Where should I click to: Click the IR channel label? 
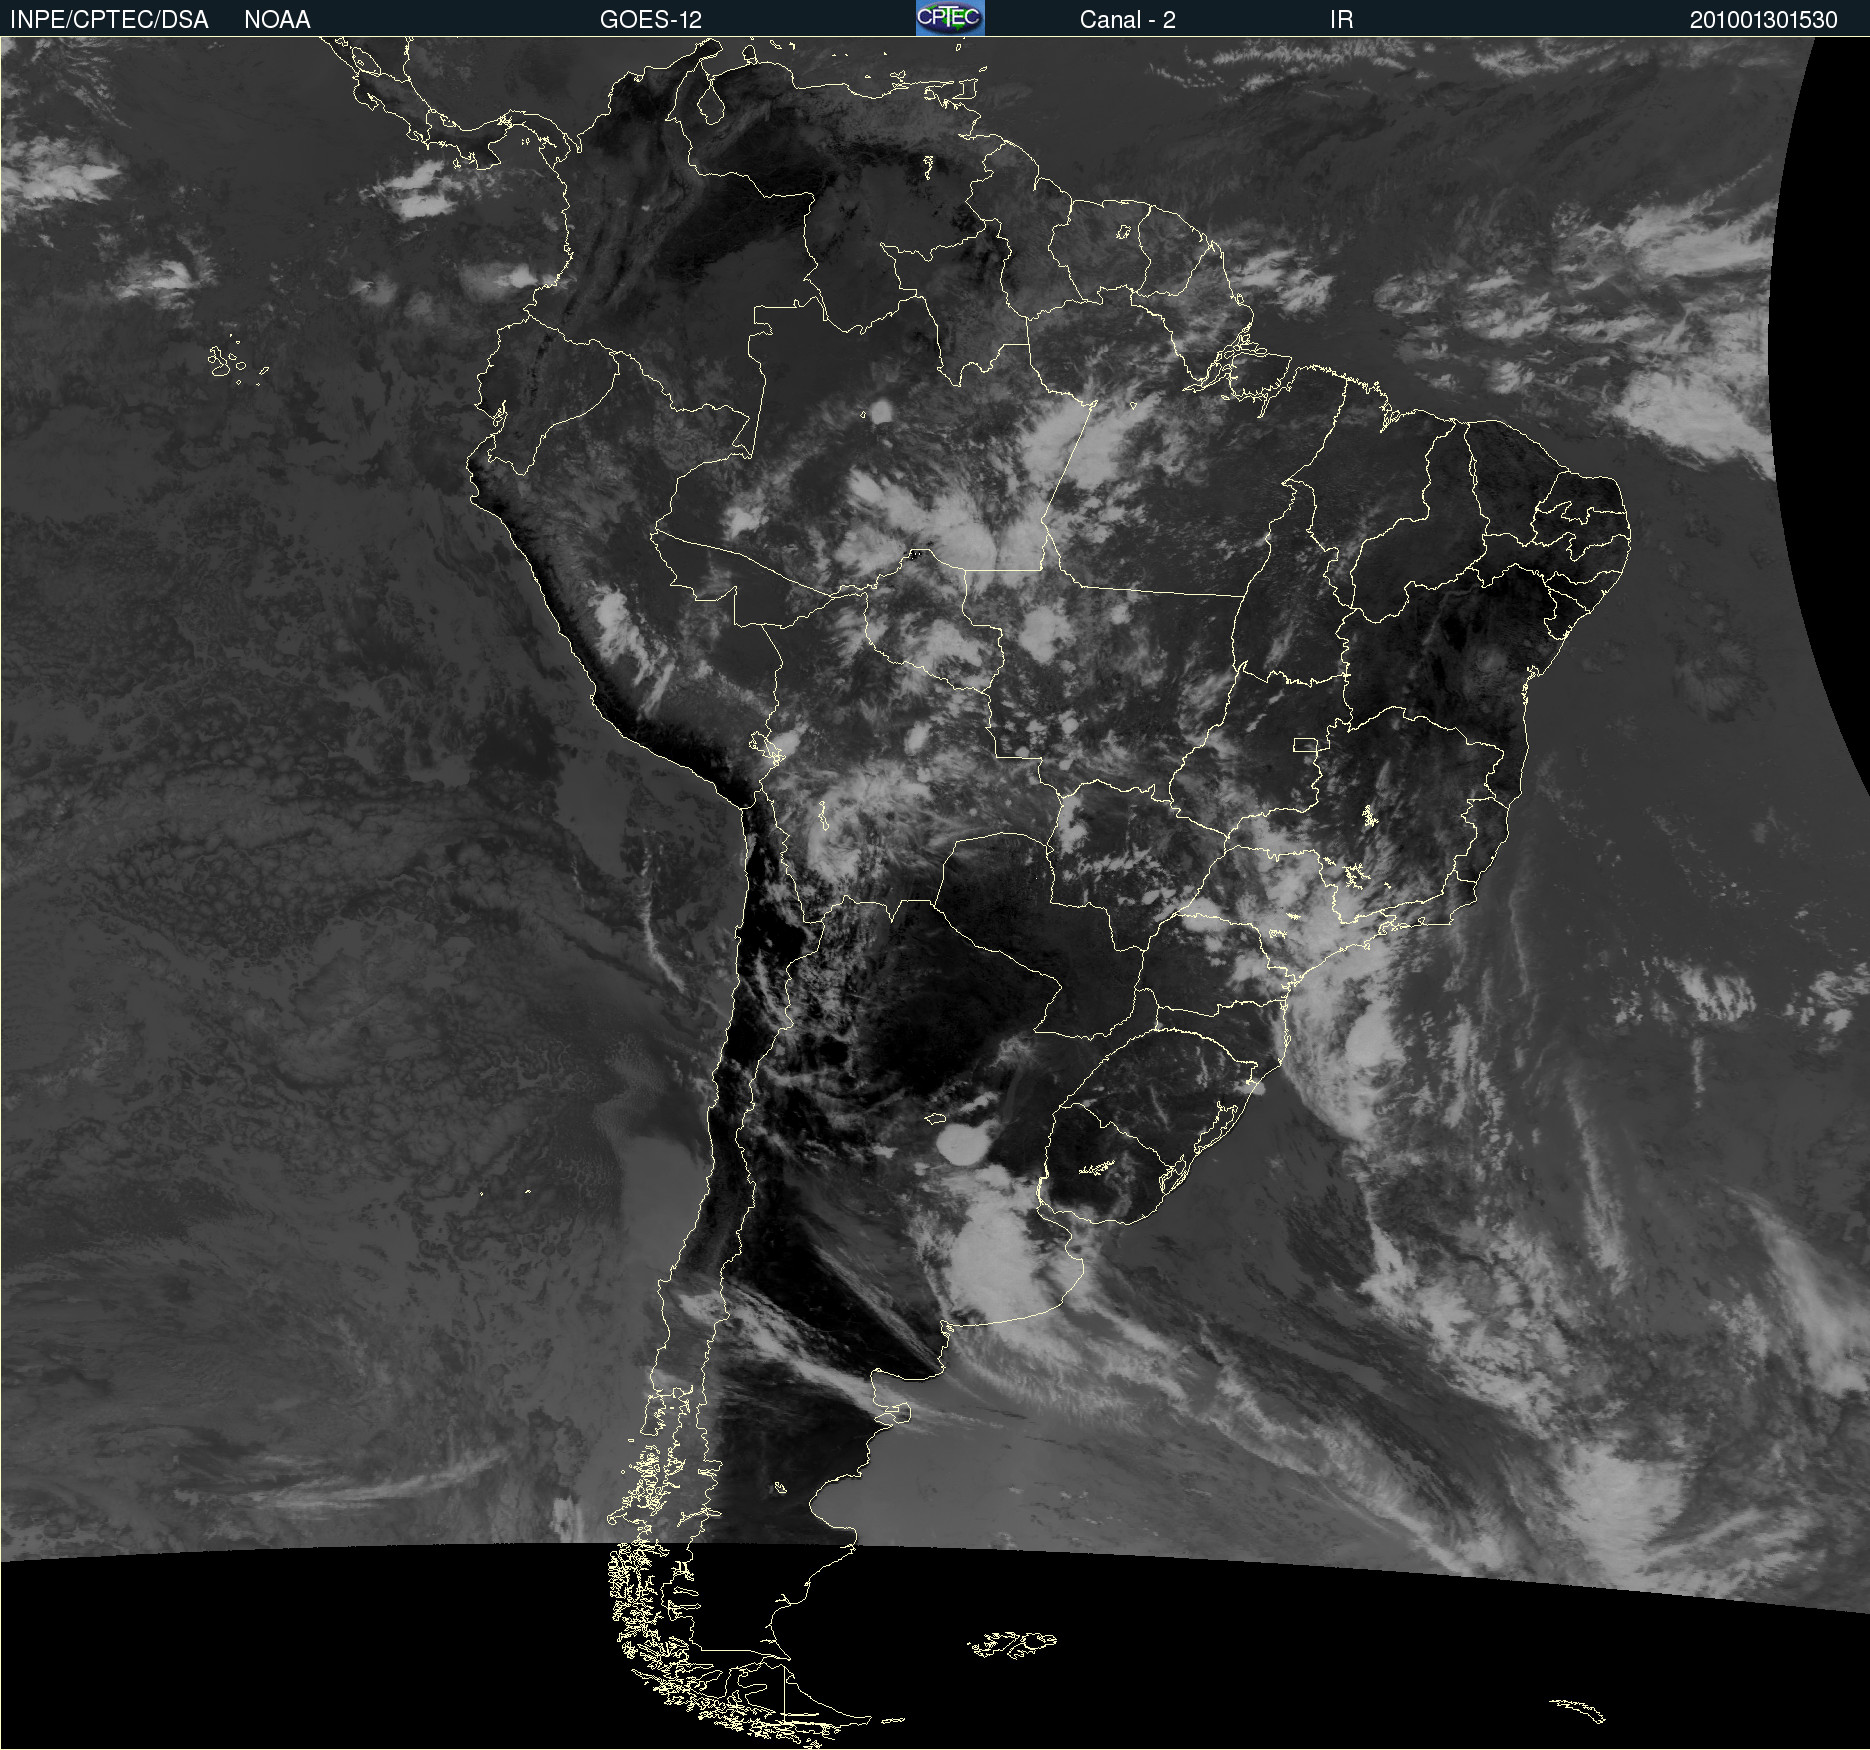pyautogui.click(x=1341, y=20)
